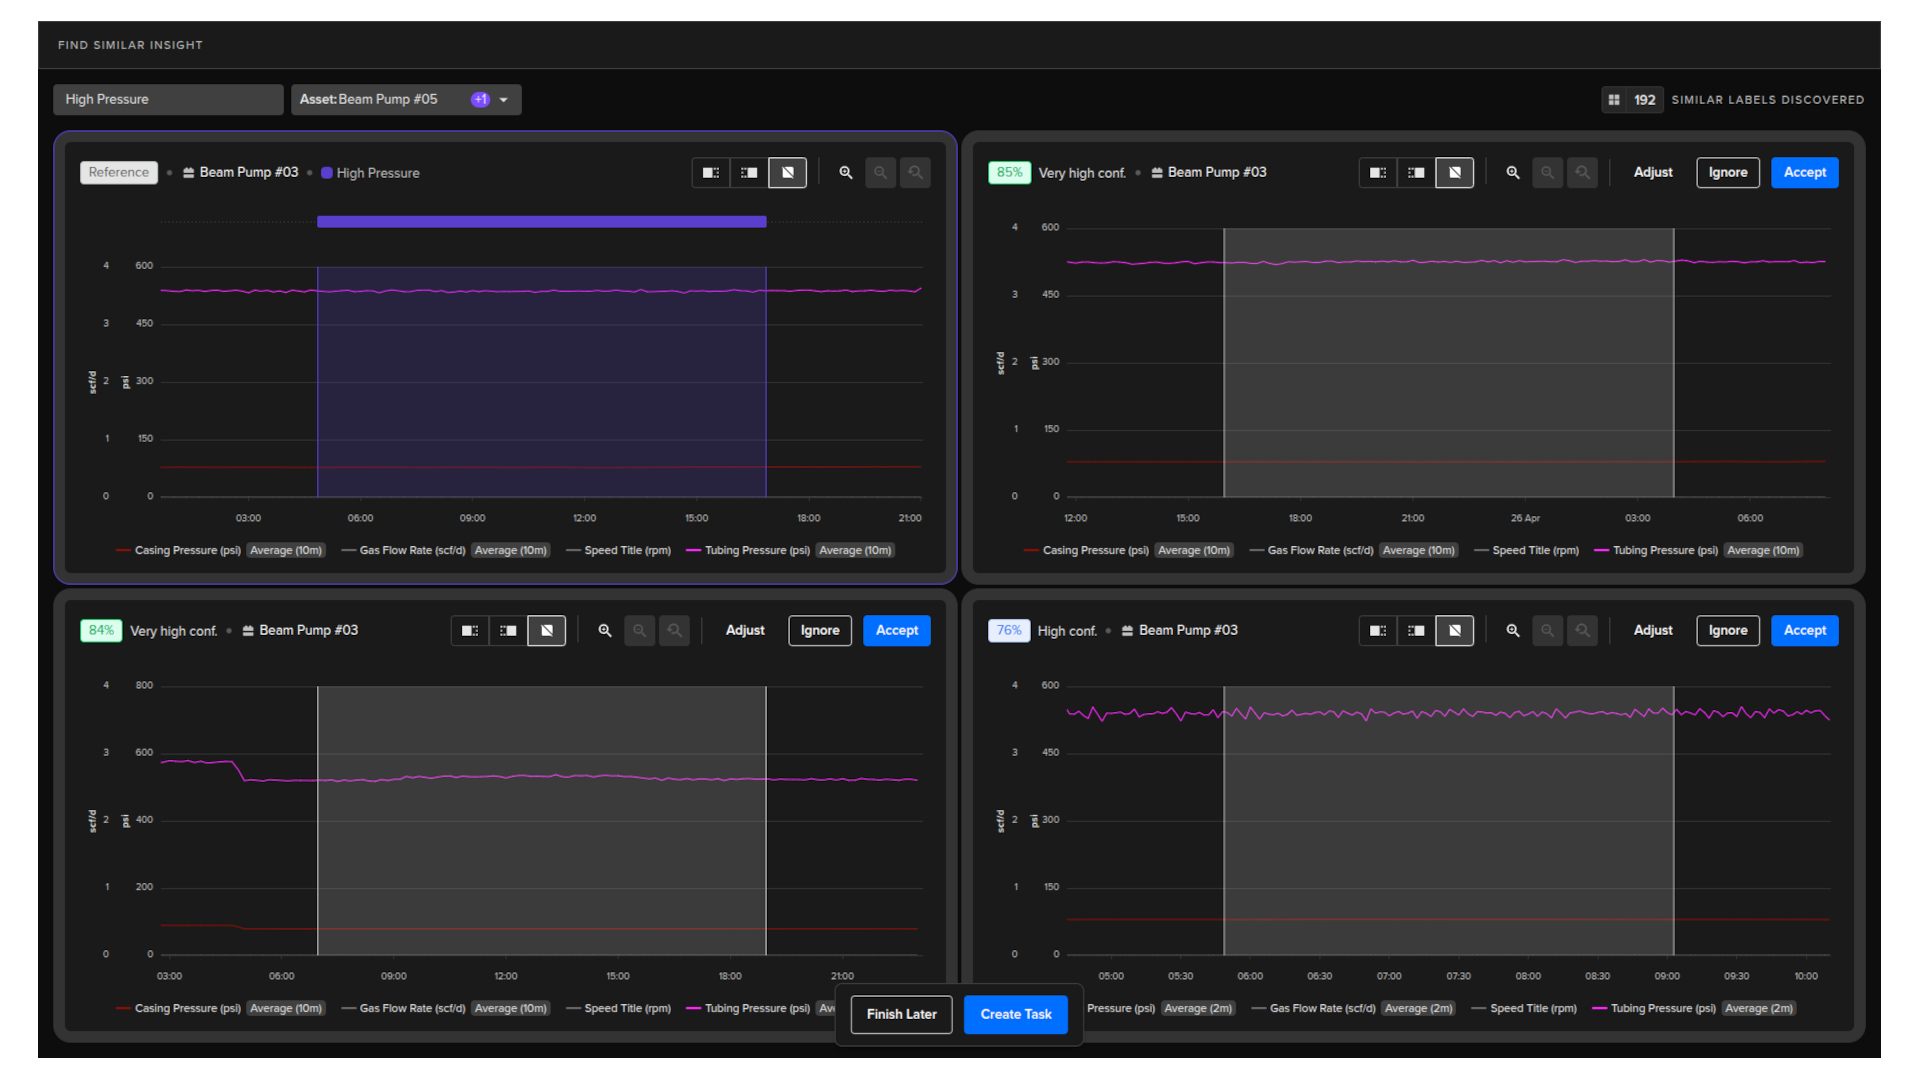The height and width of the screenshot is (1080, 1920).
Task: Select the diagonal-square view in Reference card
Action: point(788,173)
